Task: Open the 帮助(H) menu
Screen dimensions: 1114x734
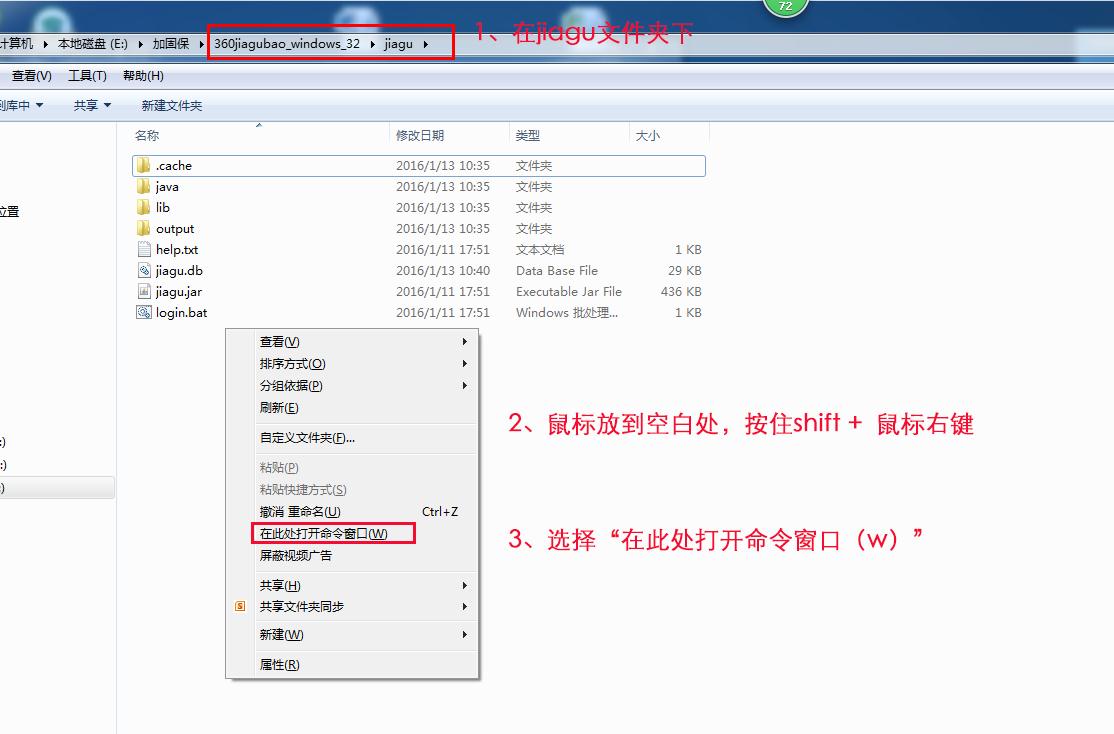Action: click(143, 75)
